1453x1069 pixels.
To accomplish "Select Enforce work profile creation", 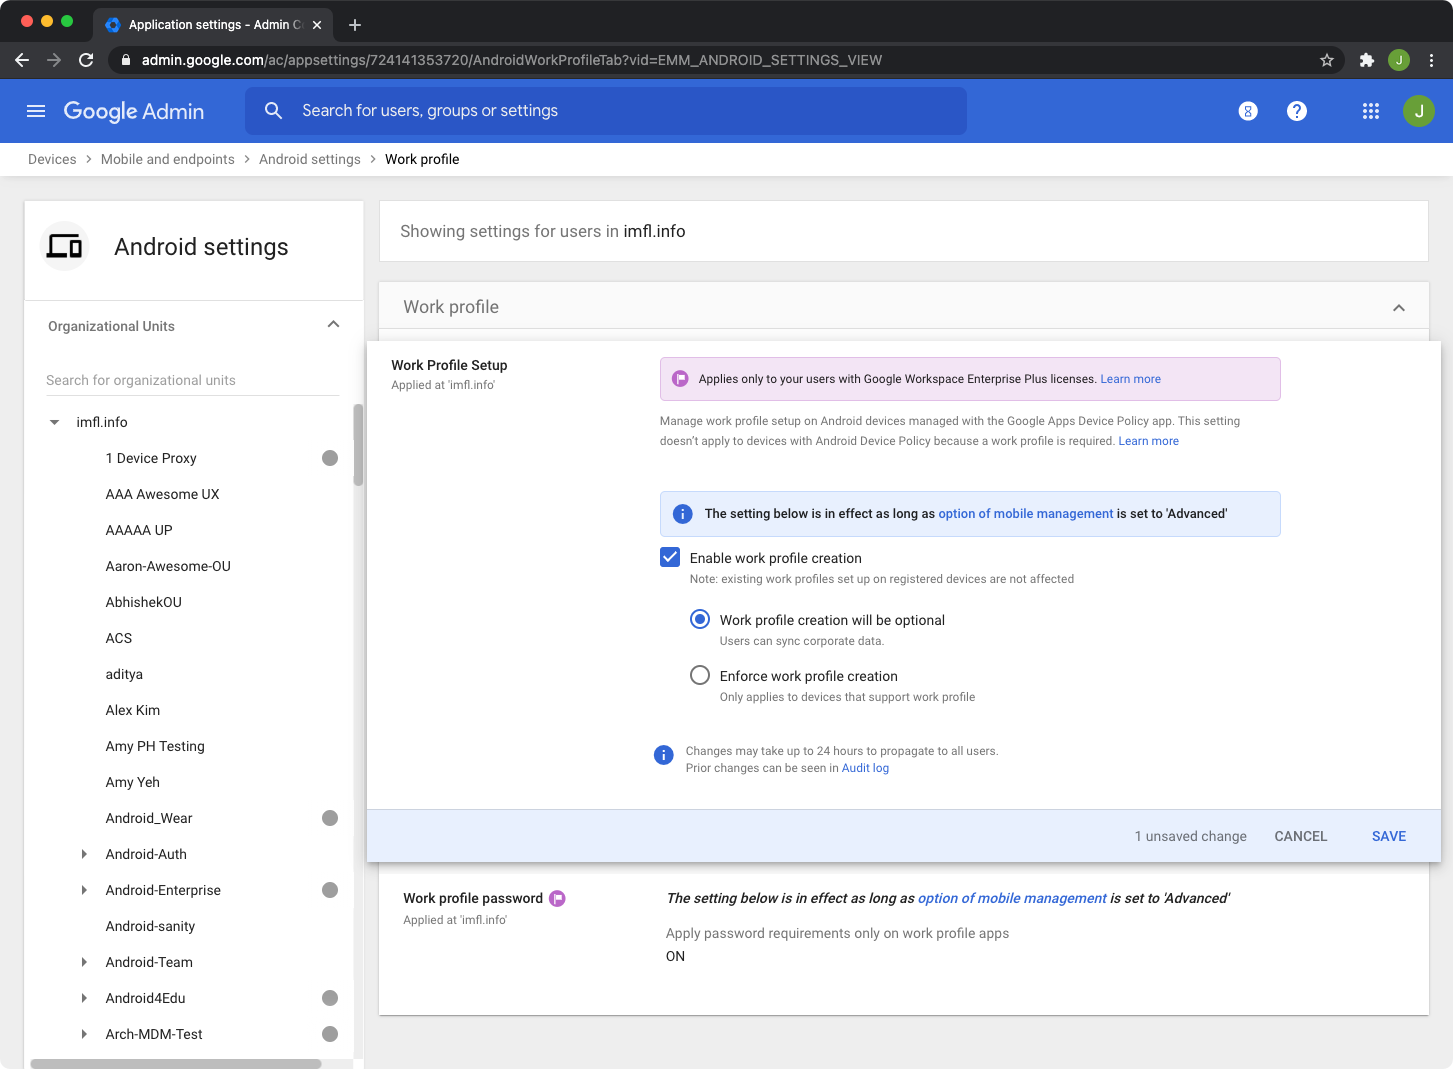I will point(700,676).
